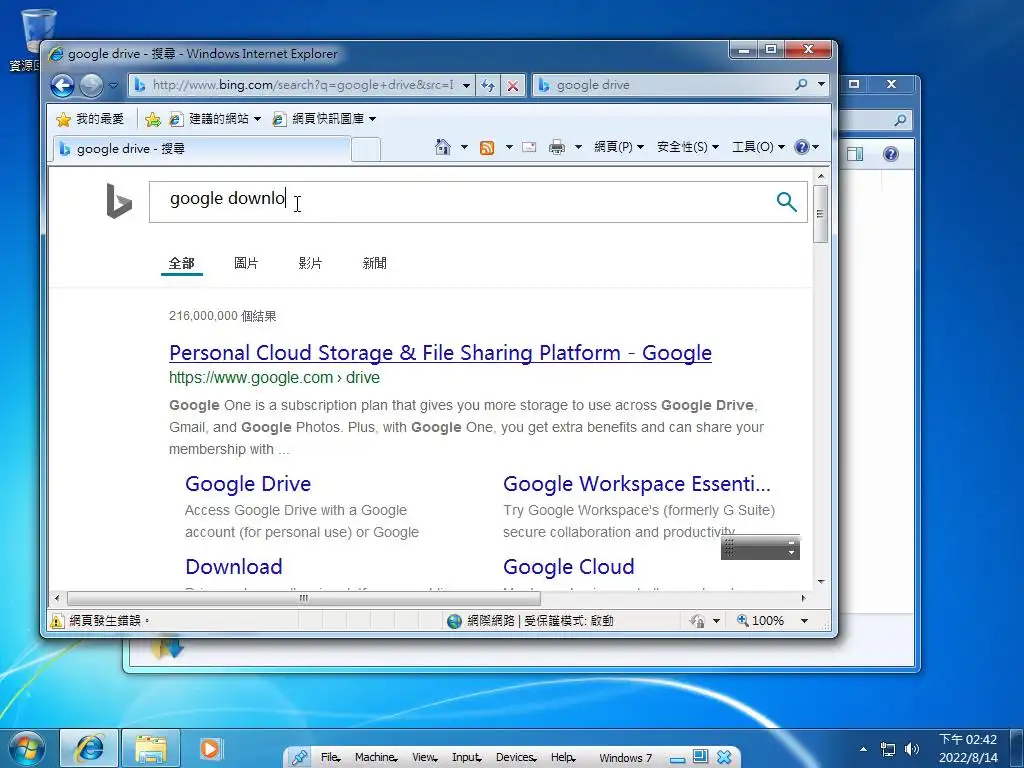Open the Download sublink
Viewport: 1024px width, 768px height.
point(234,566)
